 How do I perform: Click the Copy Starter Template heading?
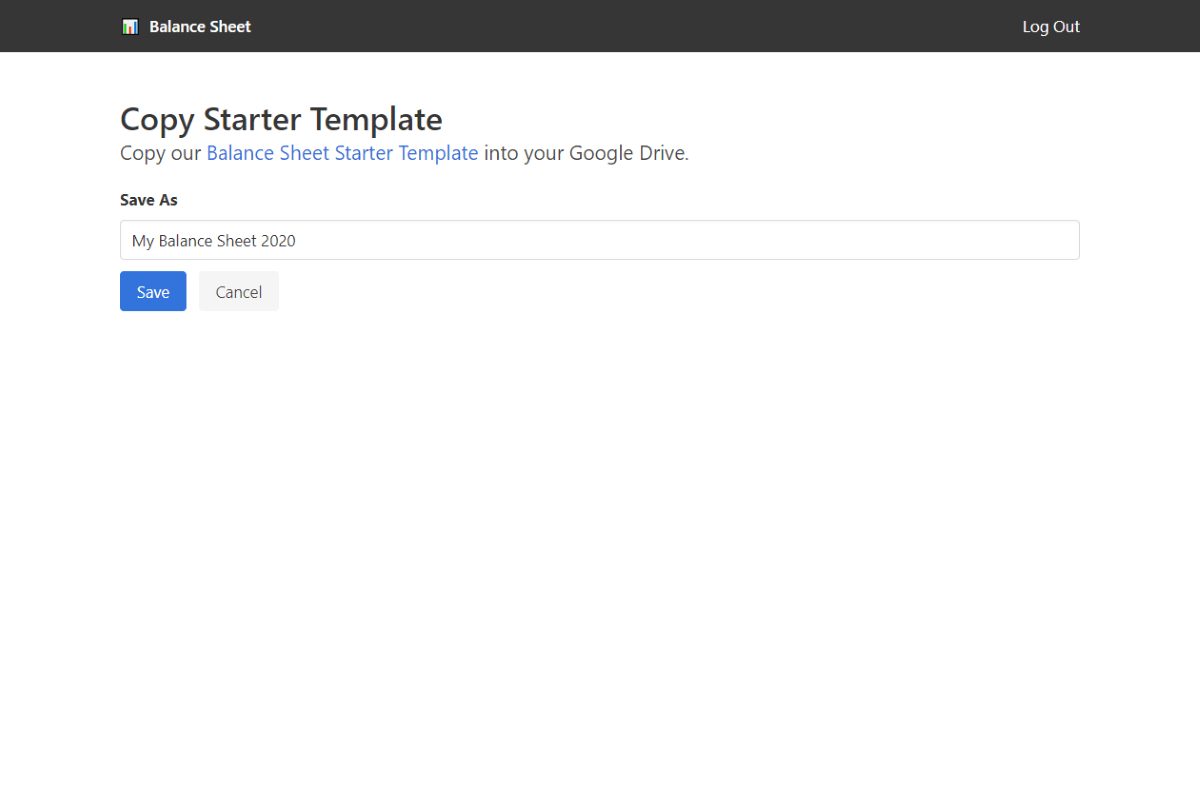[281, 119]
